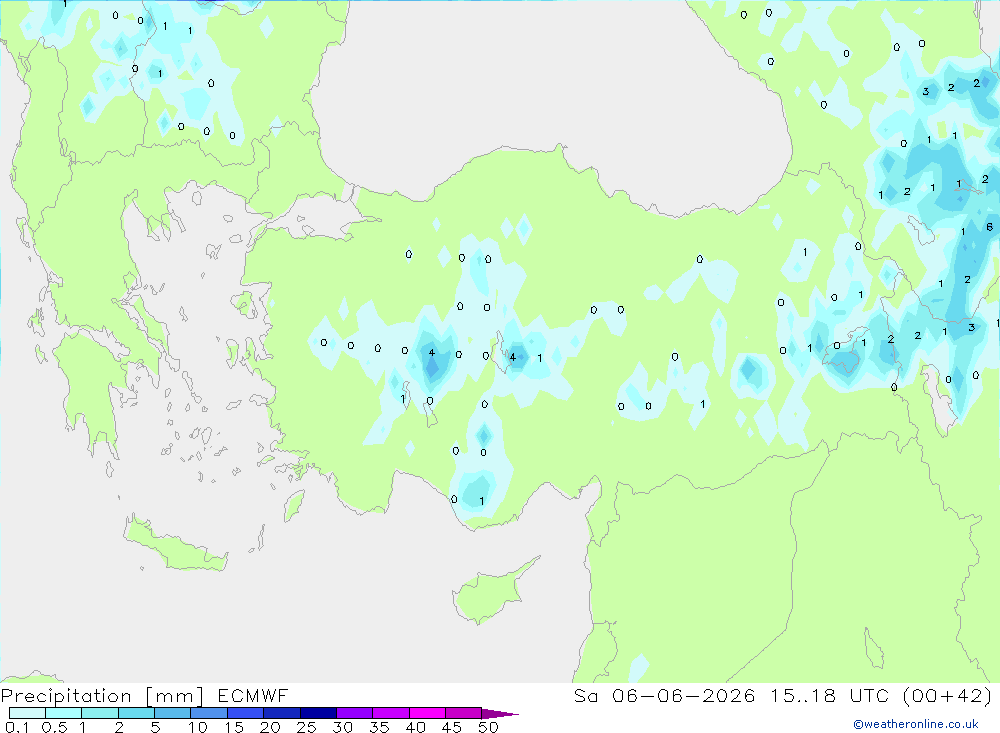Pick the 1–2 mm legend color swatch
1000x733 pixels.
[100, 713]
